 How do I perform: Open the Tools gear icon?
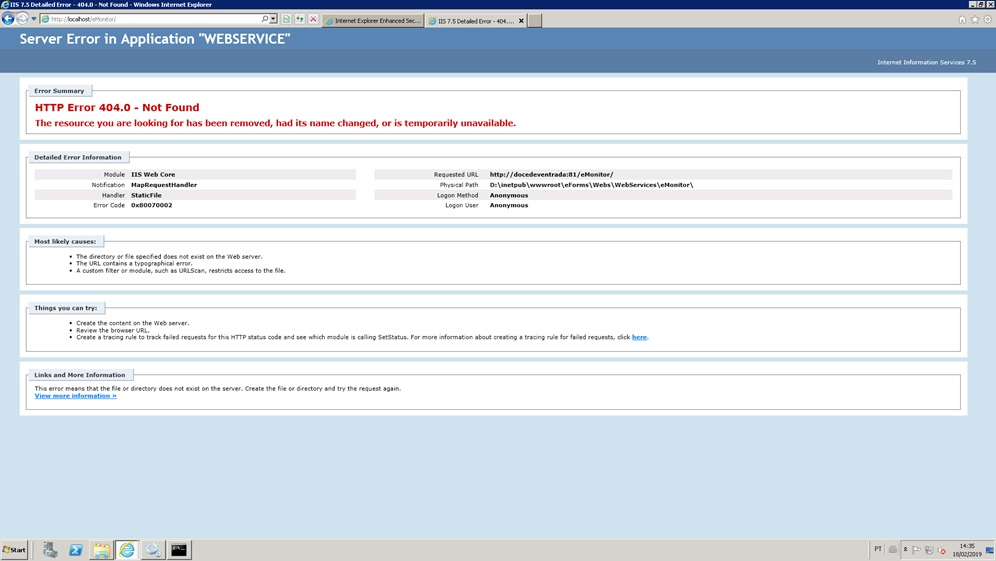(x=988, y=19)
